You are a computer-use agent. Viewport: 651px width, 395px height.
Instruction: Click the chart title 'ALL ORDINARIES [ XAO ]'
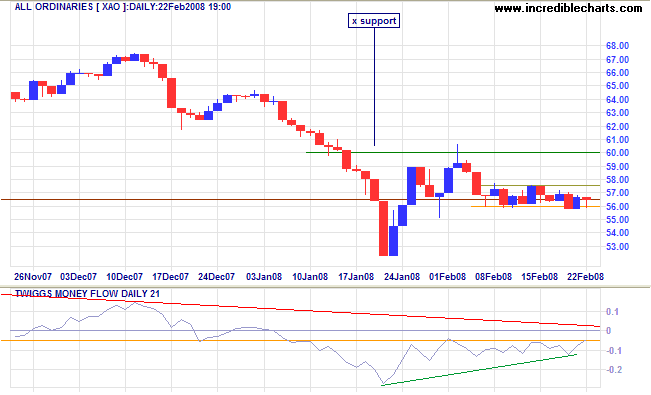[70, 7]
